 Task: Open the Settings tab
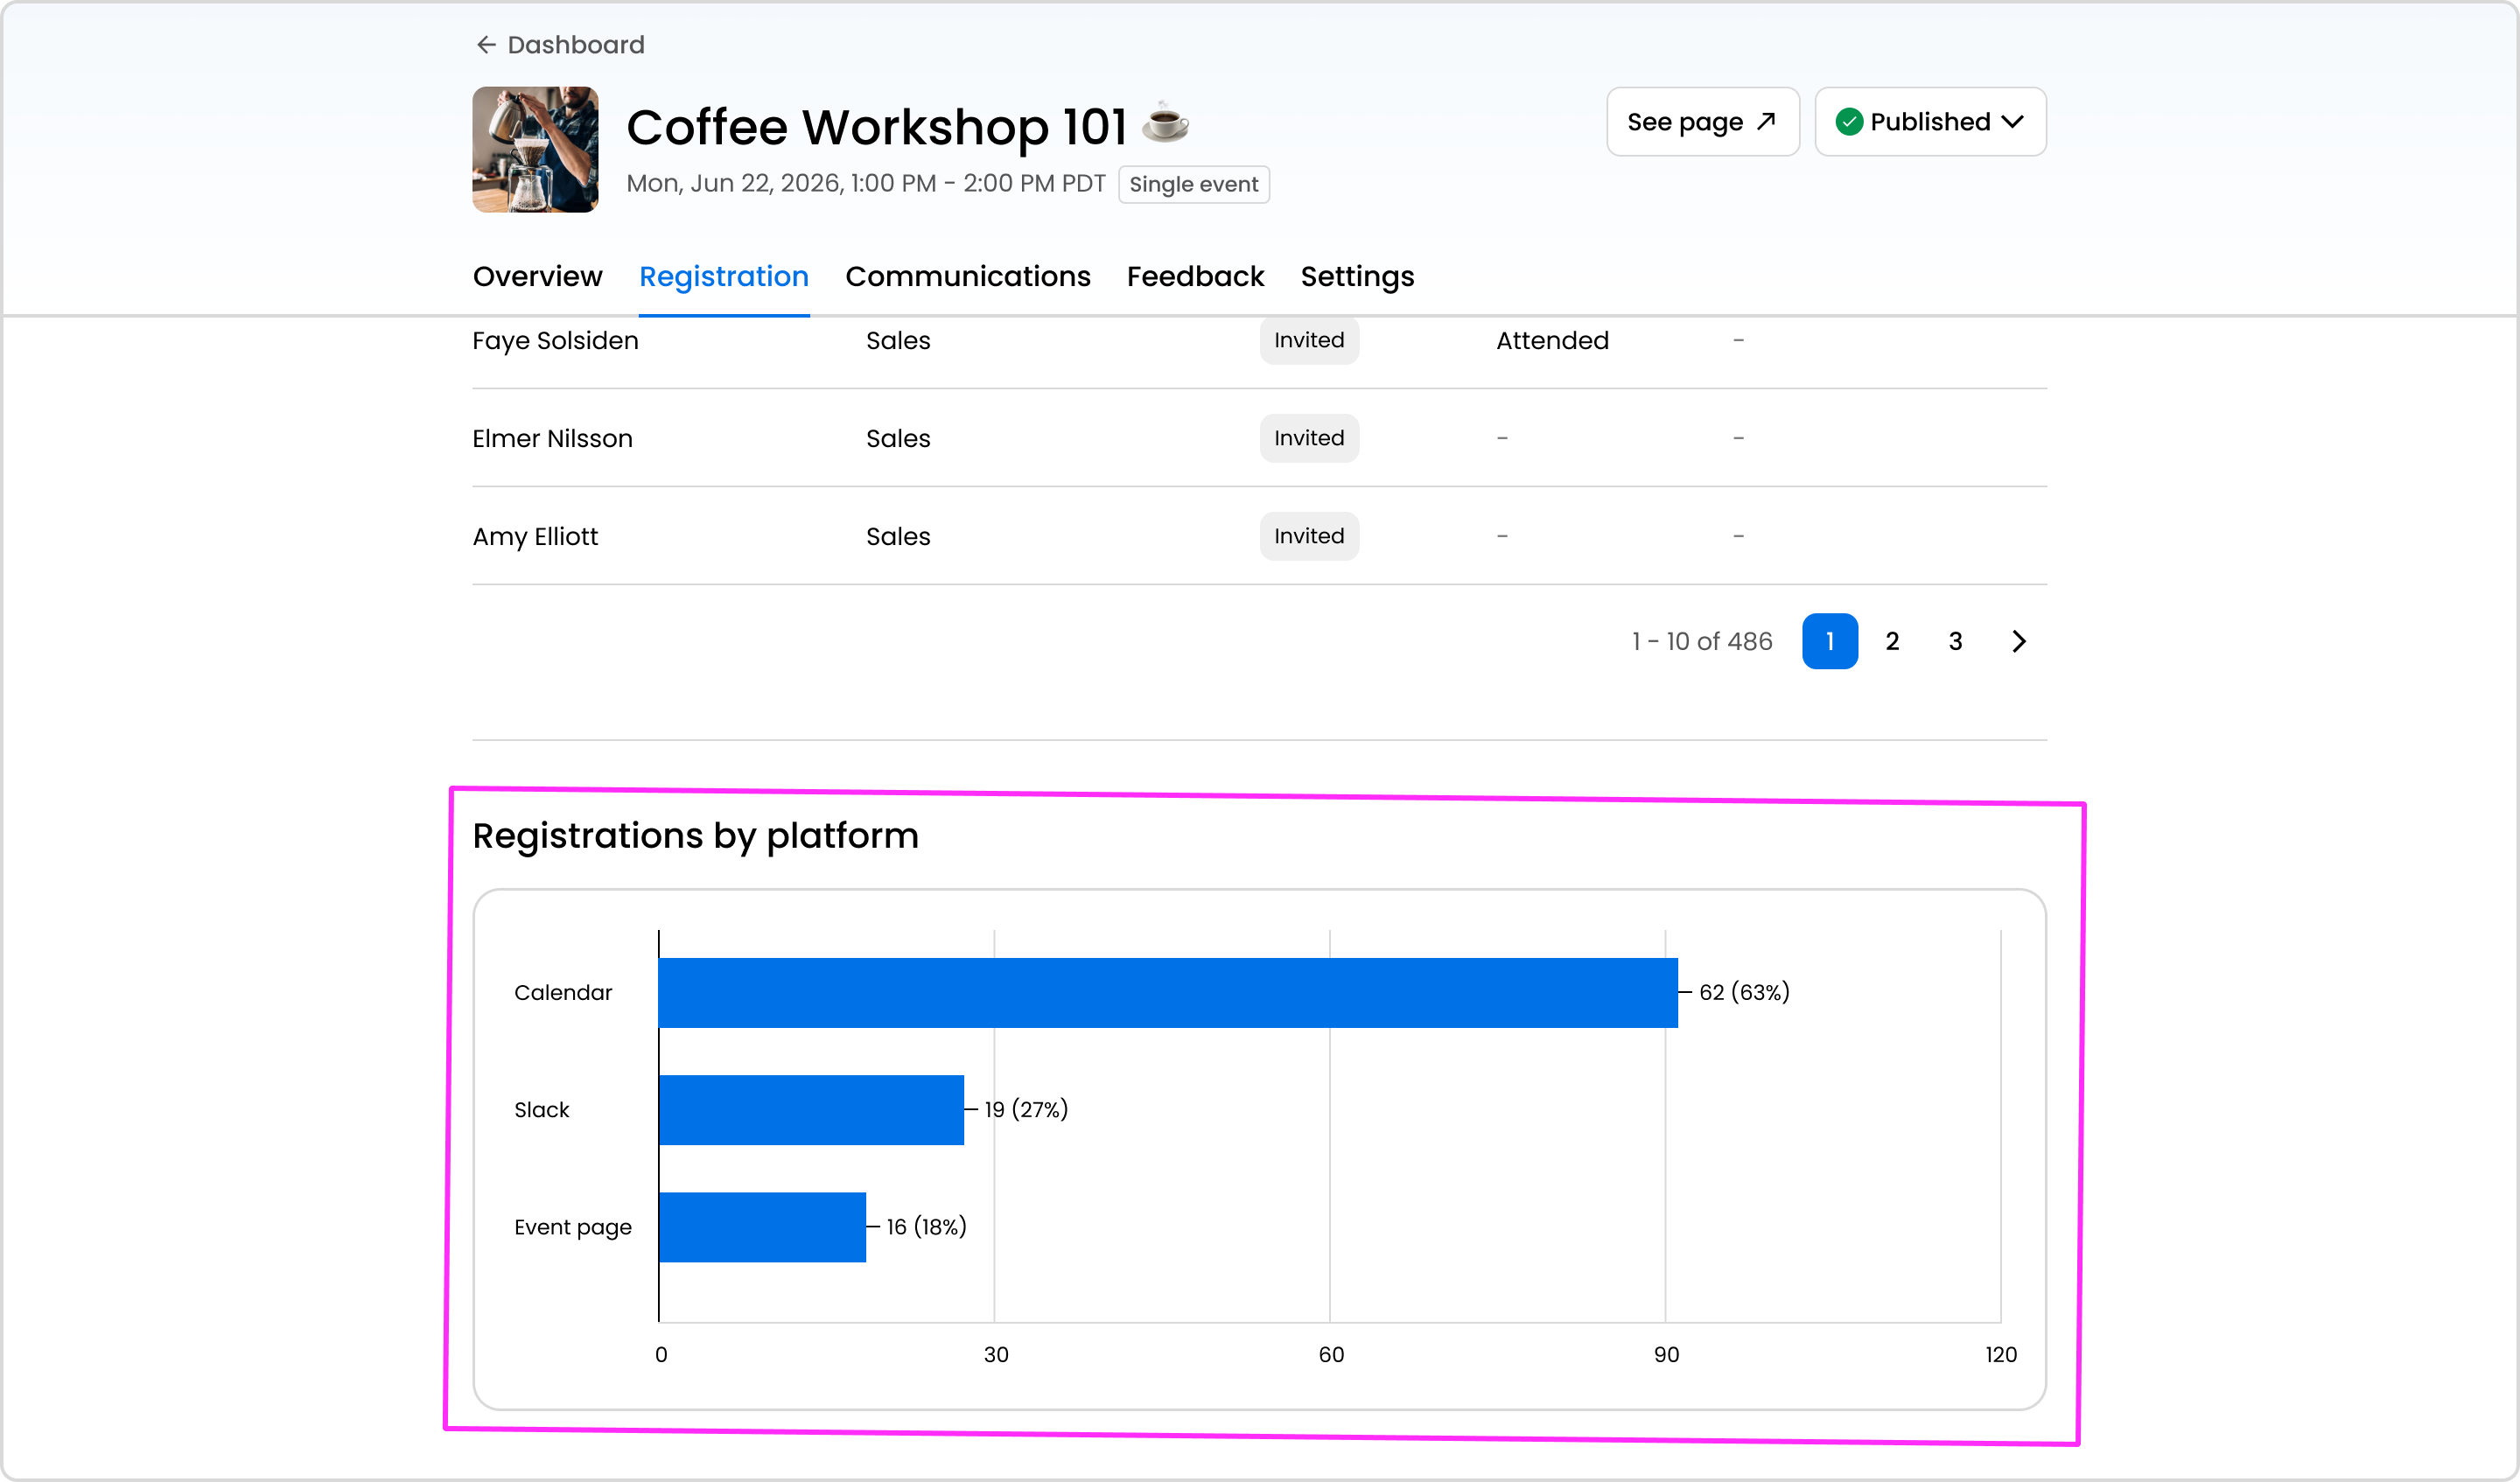click(1357, 276)
